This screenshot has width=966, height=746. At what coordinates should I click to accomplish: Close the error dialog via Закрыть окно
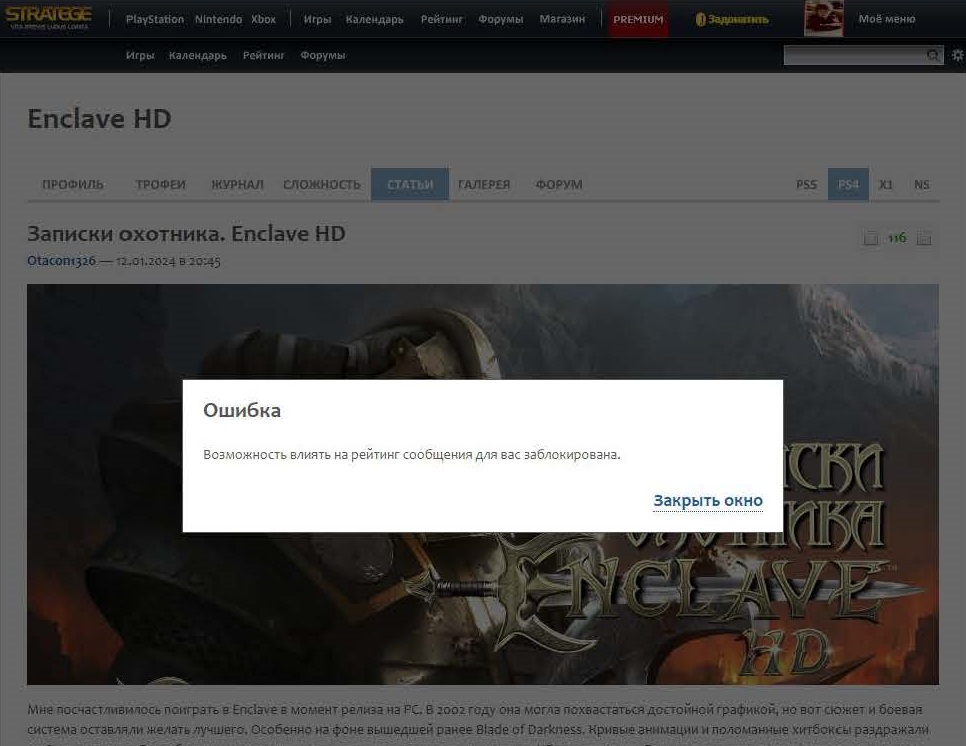(708, 501)
